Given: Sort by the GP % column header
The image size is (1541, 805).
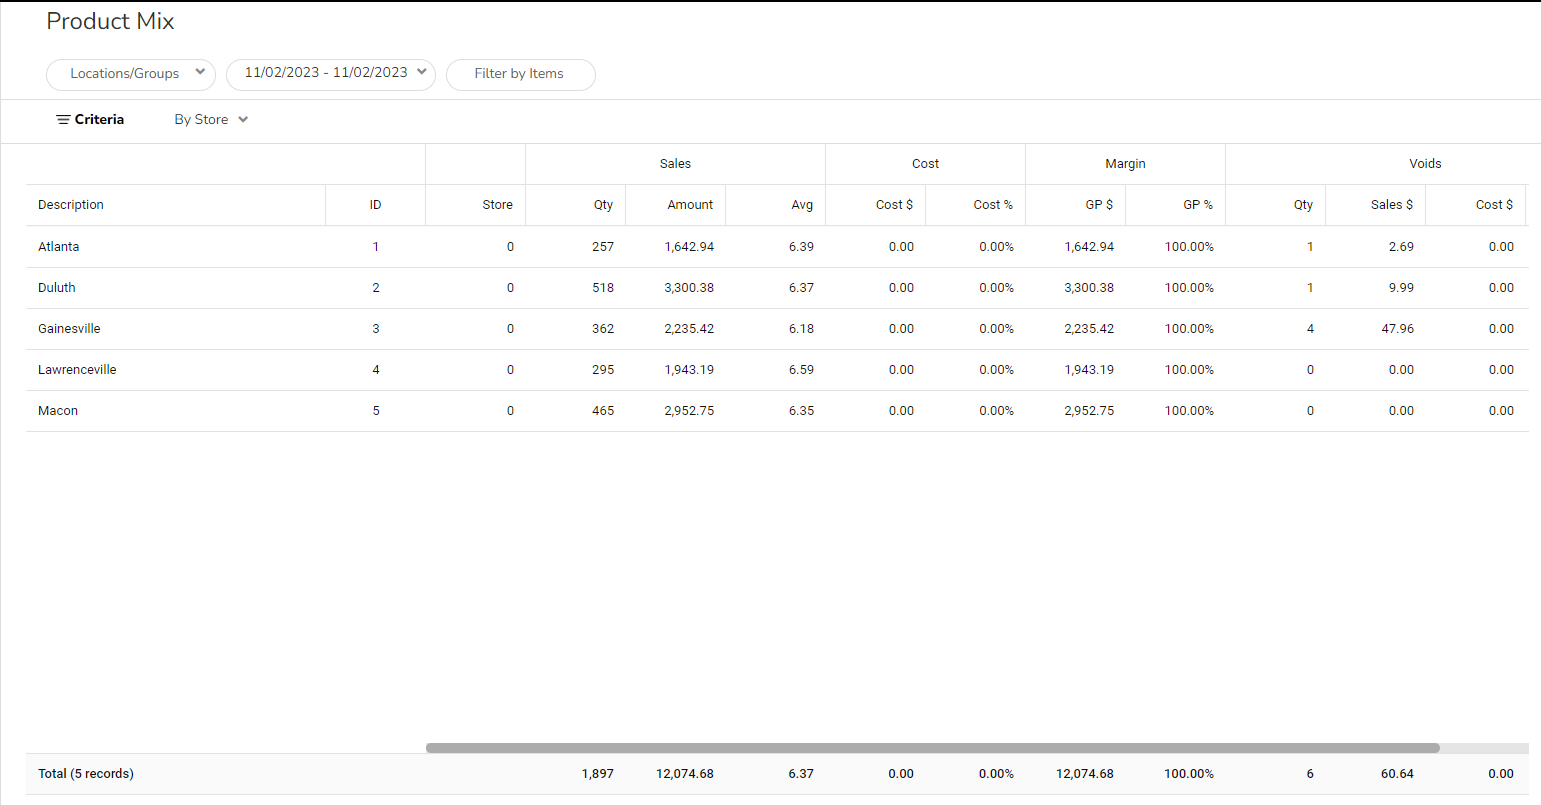Looking at the screenshot, I should click(1197, 205).
